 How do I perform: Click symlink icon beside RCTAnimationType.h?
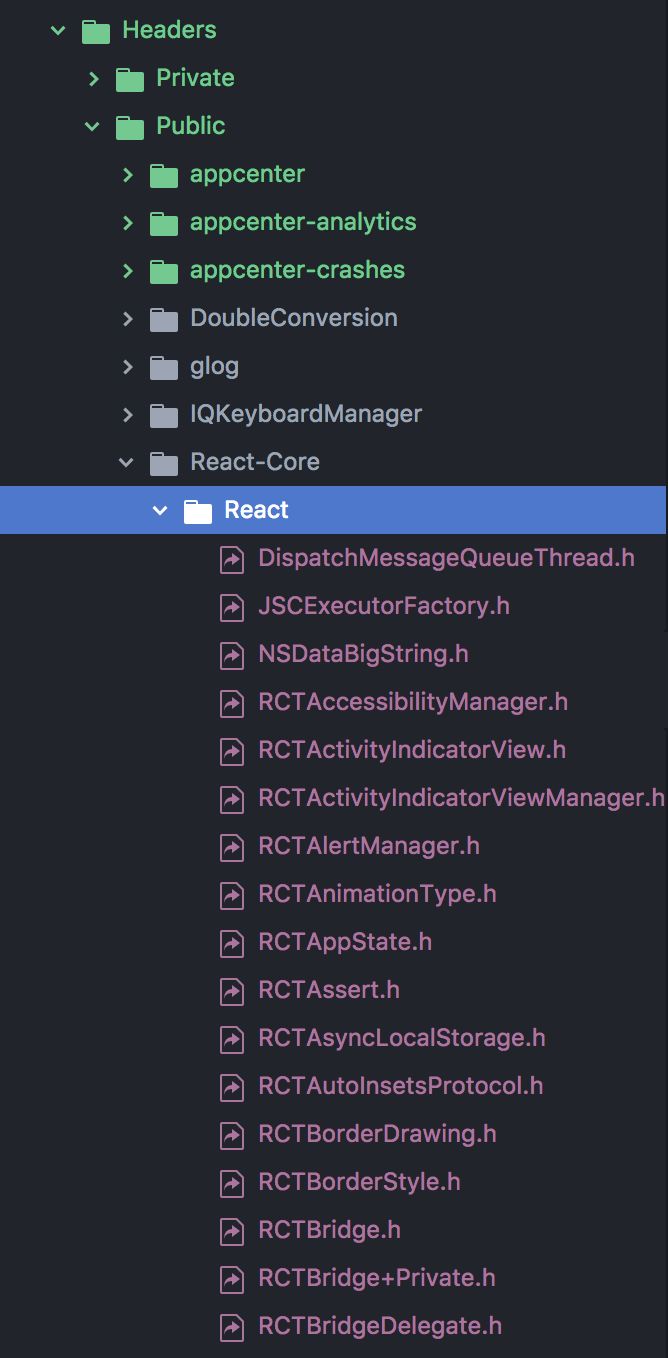(232, 895)
